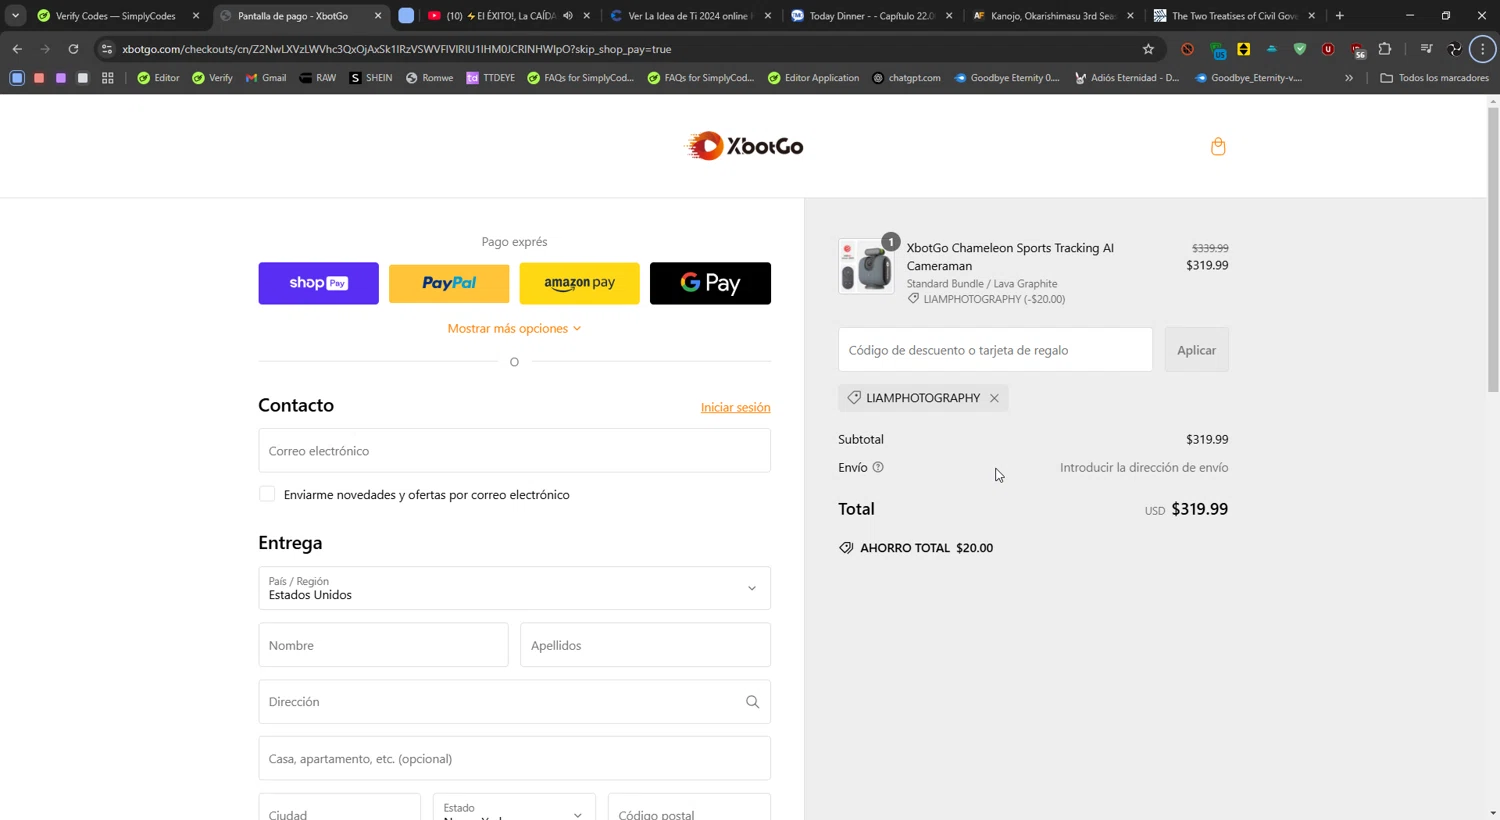Click the XbotGo logo
The width and height of the screenshot is (1500, 820).
point(744,146)
